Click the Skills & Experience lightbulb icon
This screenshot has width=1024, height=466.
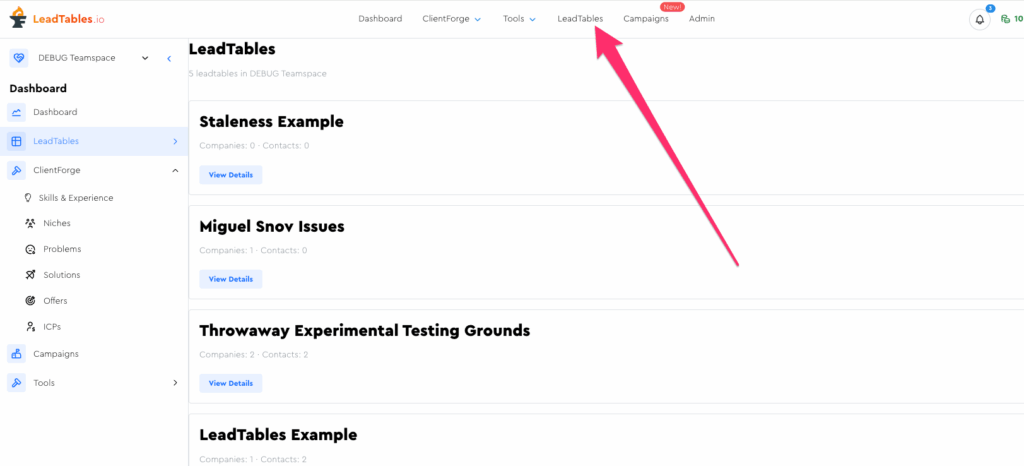[29, 198]
